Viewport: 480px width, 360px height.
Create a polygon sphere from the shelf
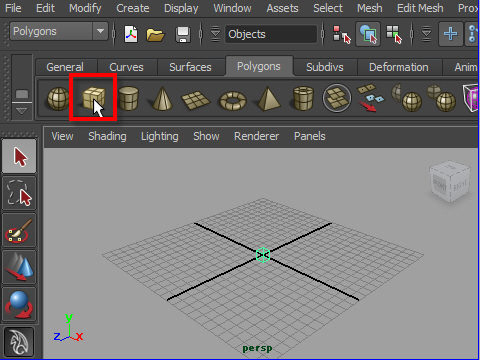click(x=58, y=99)
